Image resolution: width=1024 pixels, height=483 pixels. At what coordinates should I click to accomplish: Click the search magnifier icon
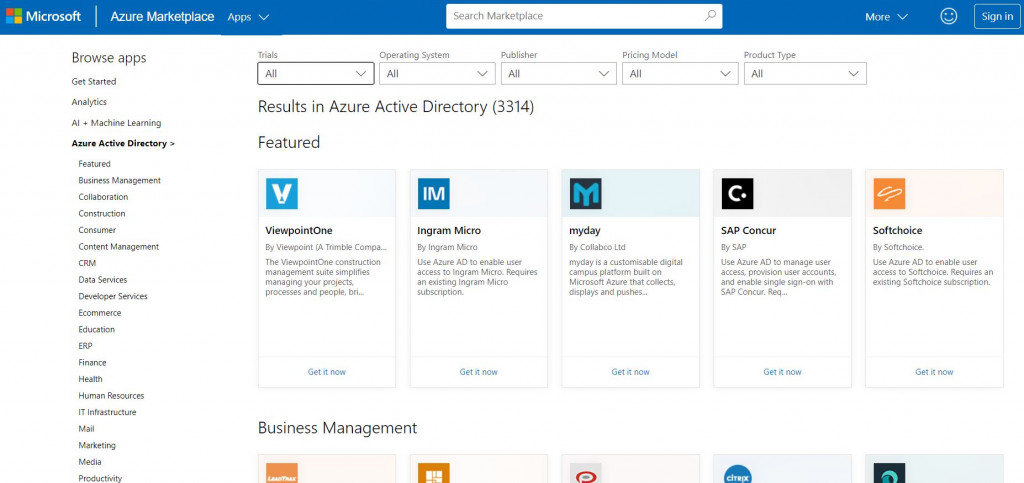point(710,16)
